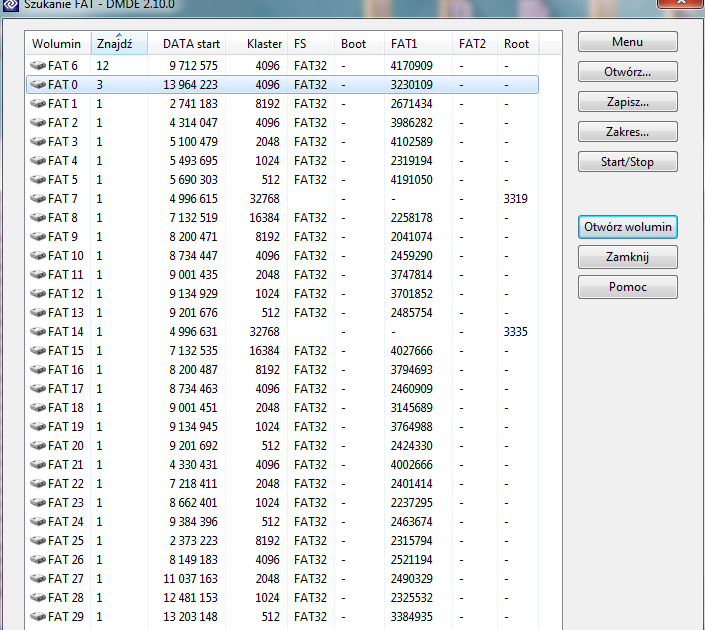This screenshot has width=705, height=630.
Task: Select the FAT 25 row label
Action: click(x=66, y=541)
